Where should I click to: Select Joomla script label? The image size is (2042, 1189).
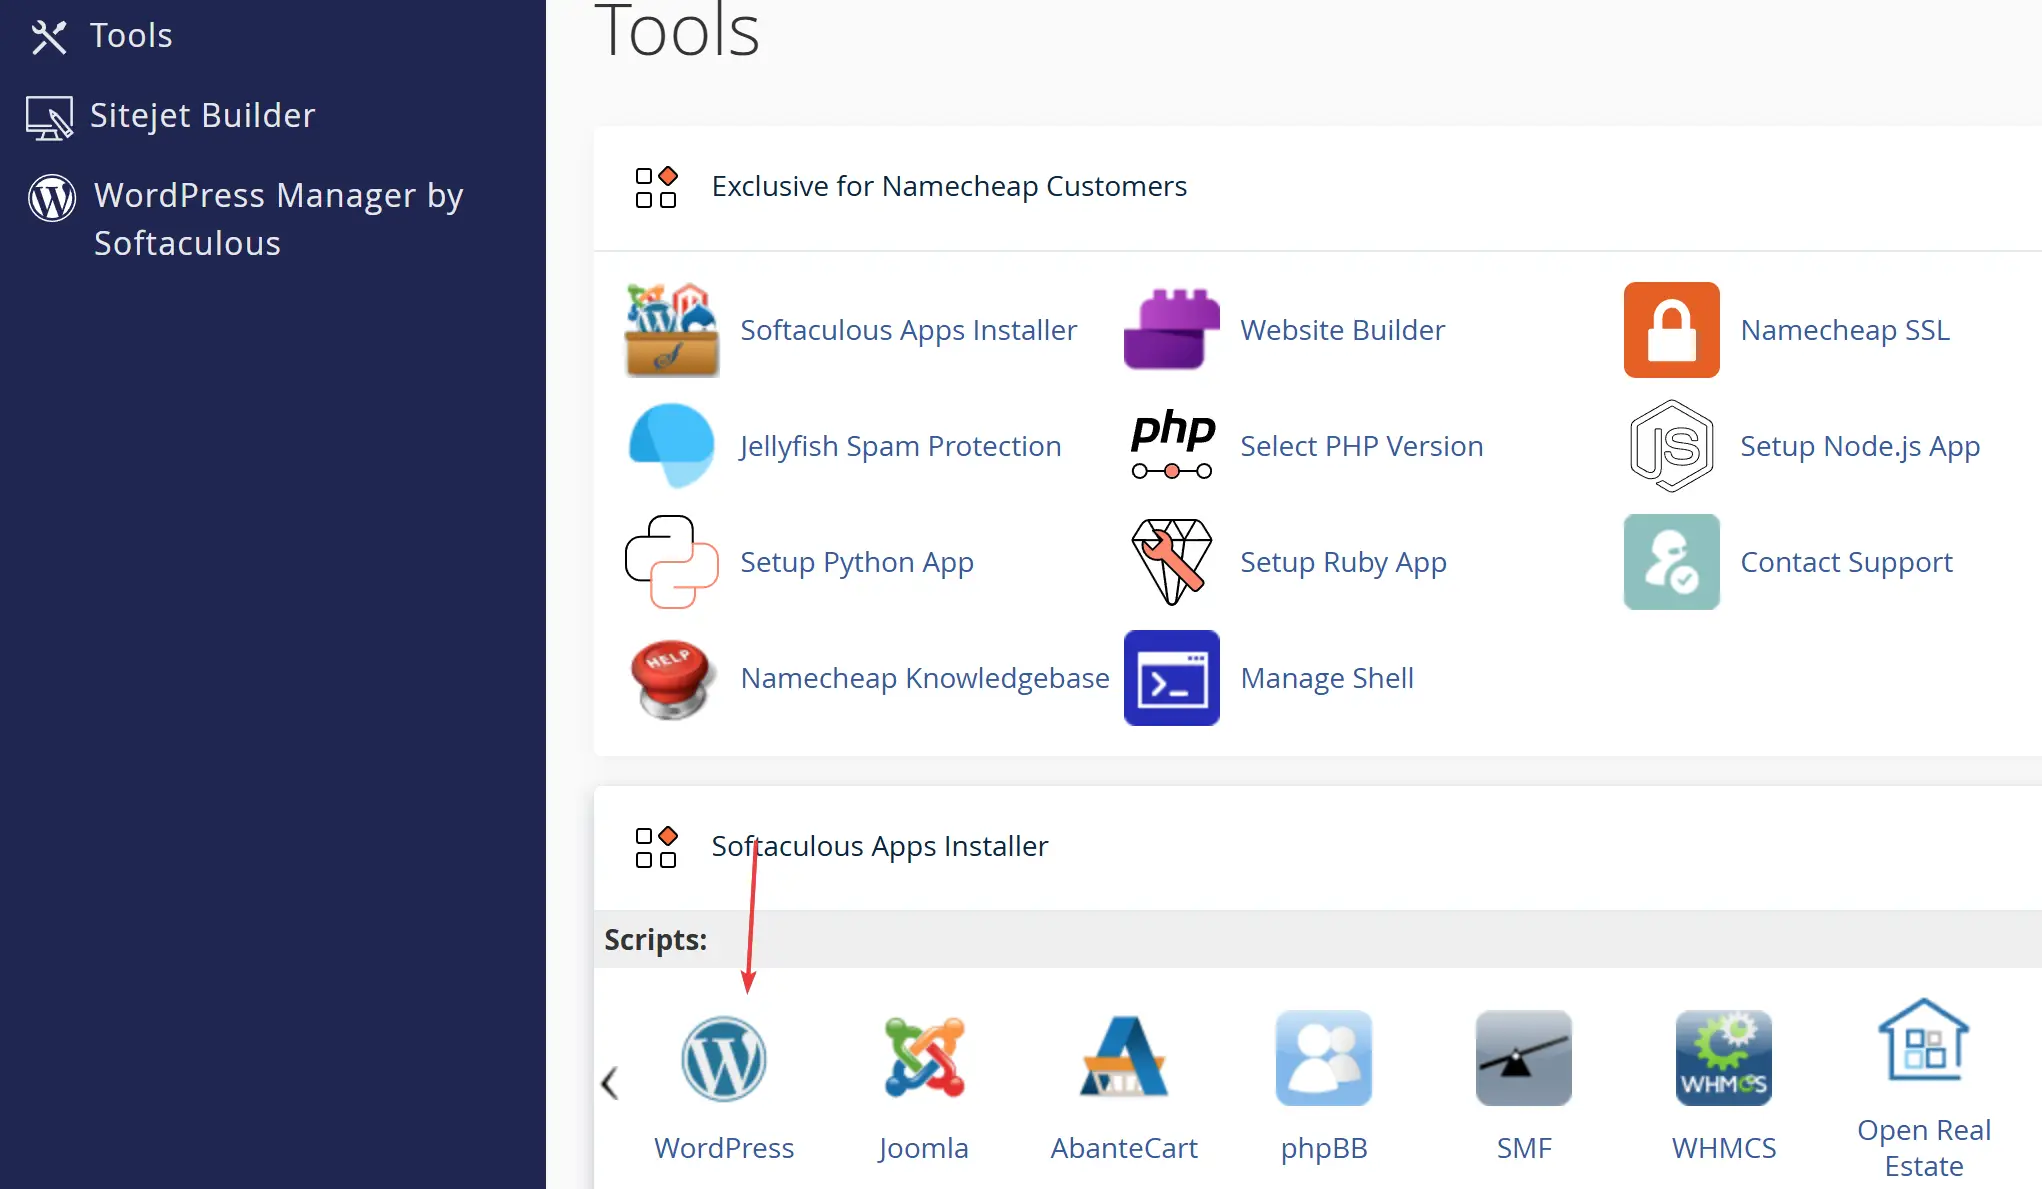point(923,1148)
